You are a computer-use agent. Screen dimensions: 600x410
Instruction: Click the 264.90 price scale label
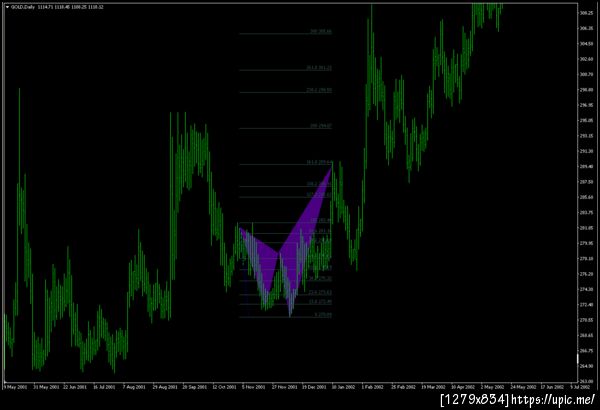586,366
